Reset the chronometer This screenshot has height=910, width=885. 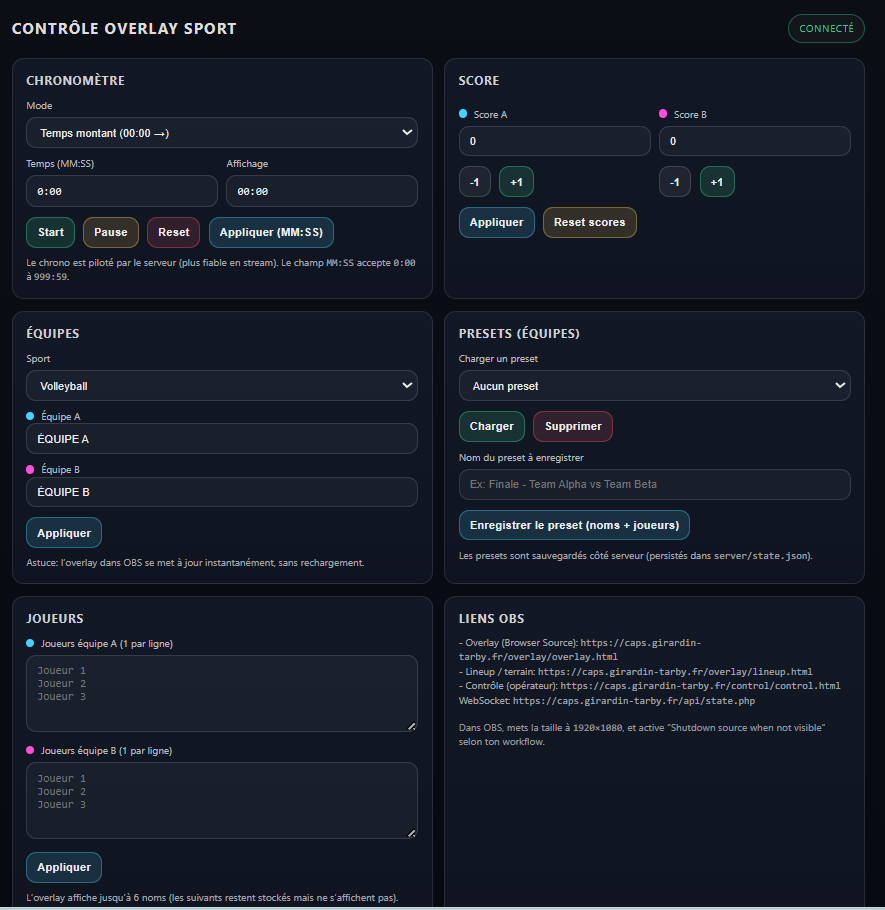pyautogui.click(x=174, y=232)
